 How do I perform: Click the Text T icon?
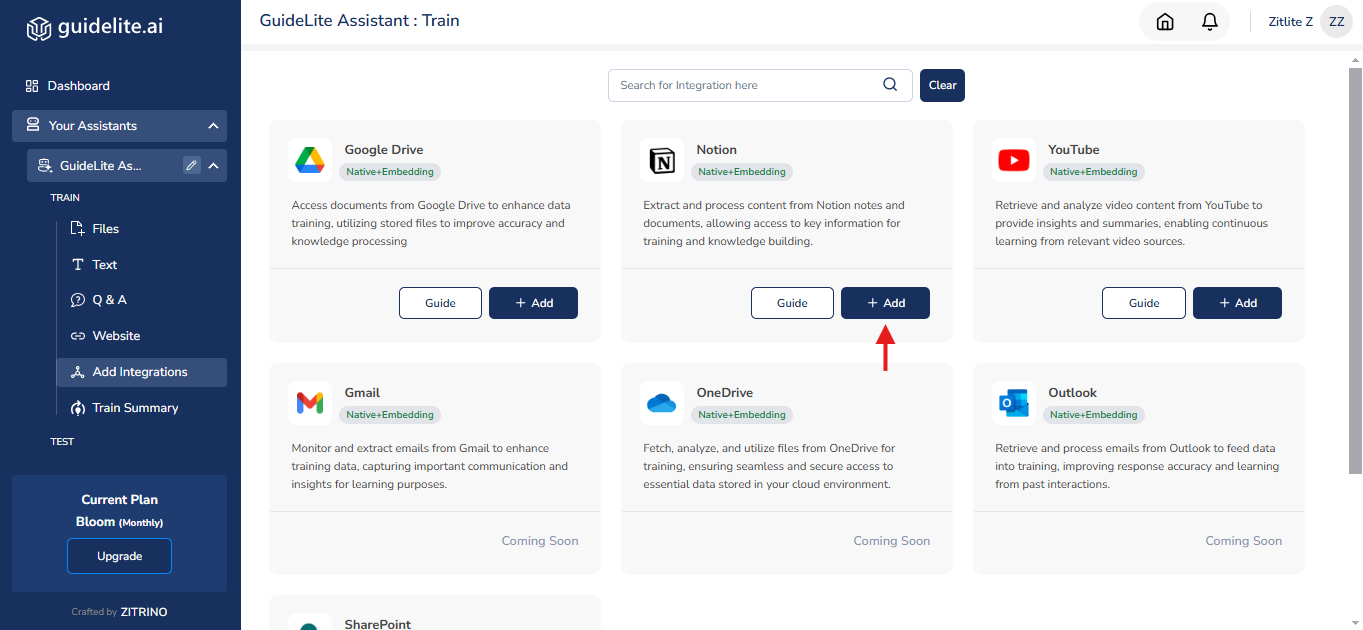[78, 265]
